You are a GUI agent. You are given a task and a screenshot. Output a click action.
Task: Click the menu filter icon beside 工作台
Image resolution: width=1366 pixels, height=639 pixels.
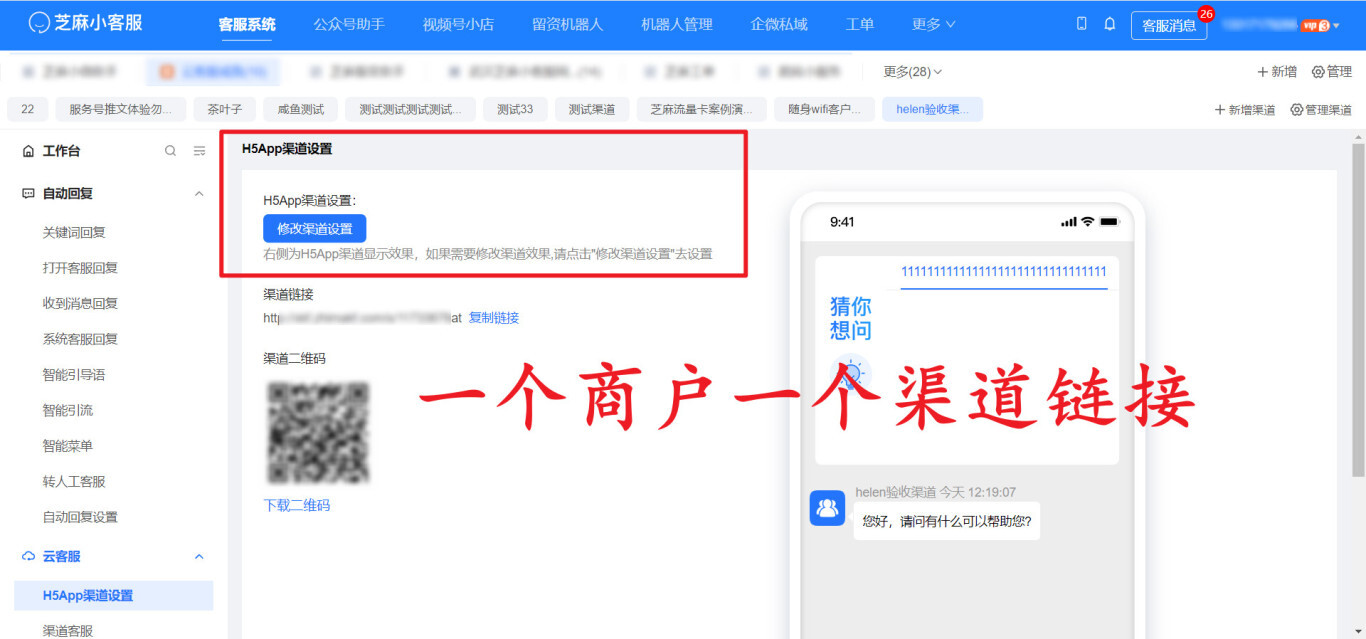point(199,151)
